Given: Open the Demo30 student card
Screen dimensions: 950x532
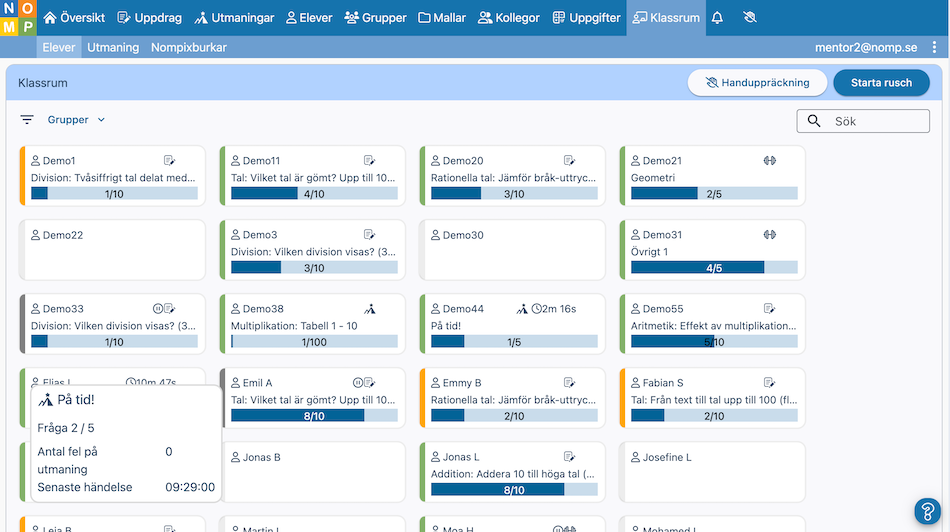Looking at the screenshot, I should (x=512, y=250).
